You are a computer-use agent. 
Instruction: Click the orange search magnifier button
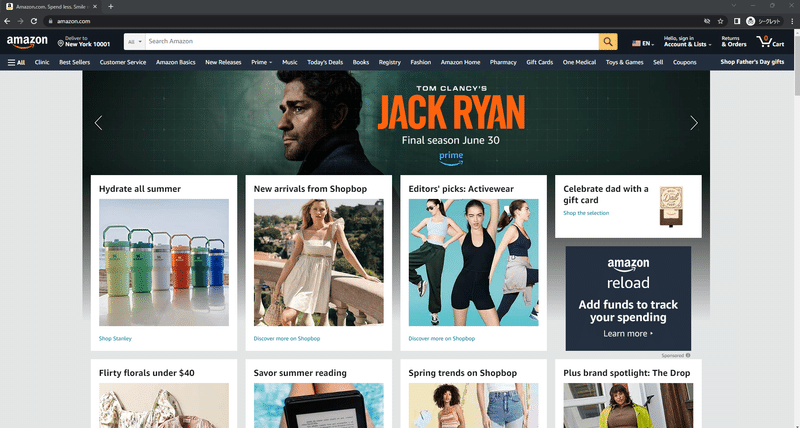(608, 42)
